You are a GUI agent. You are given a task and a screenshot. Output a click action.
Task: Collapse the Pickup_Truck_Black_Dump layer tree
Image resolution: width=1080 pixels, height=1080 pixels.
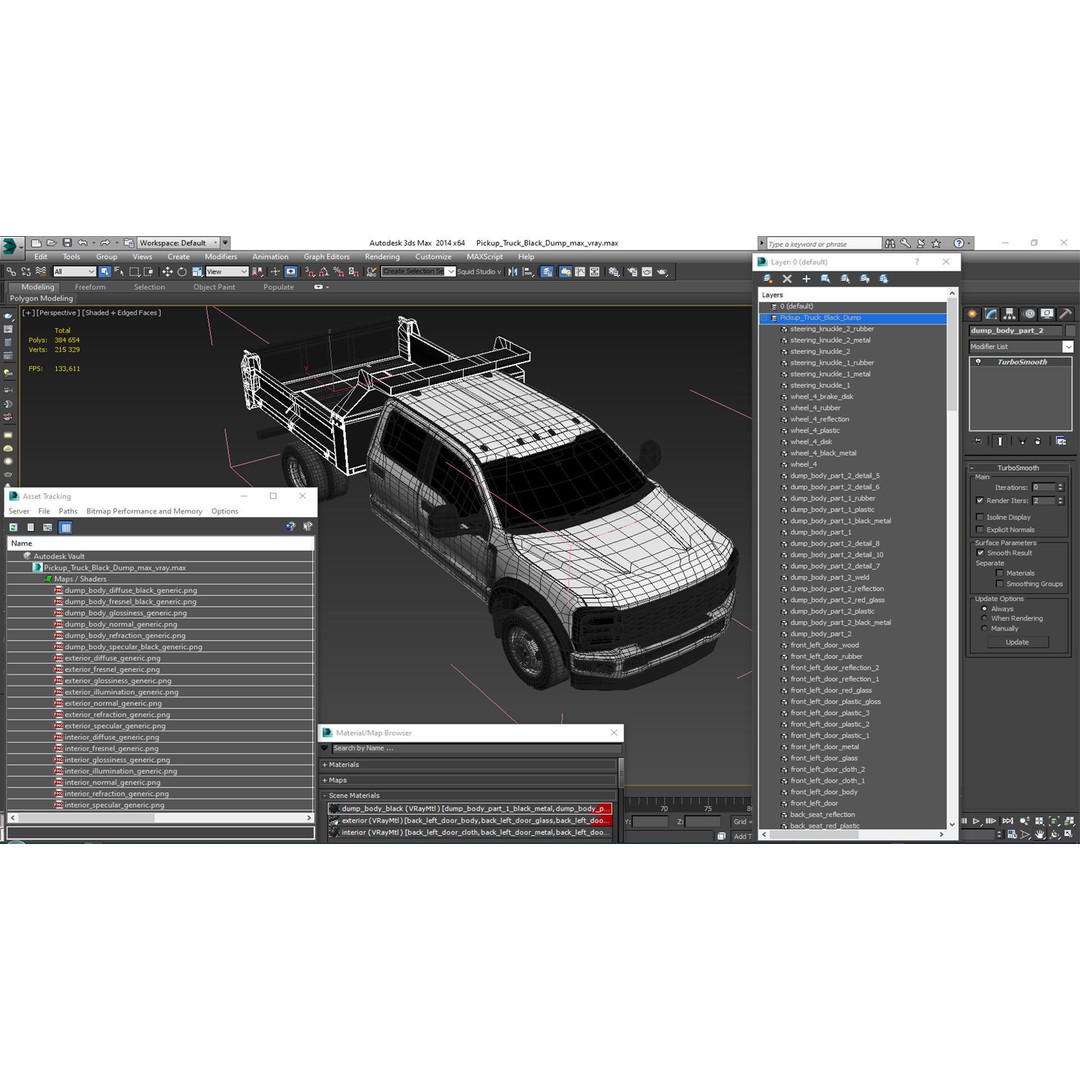tap(764, 318)
